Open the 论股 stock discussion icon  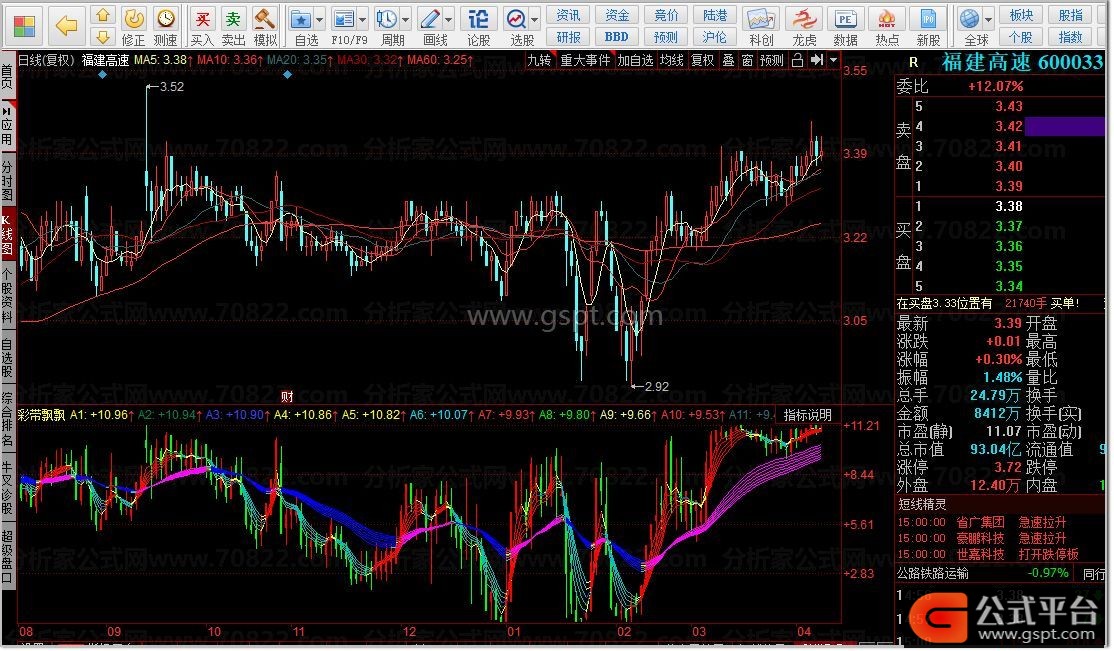click(478, 26)
